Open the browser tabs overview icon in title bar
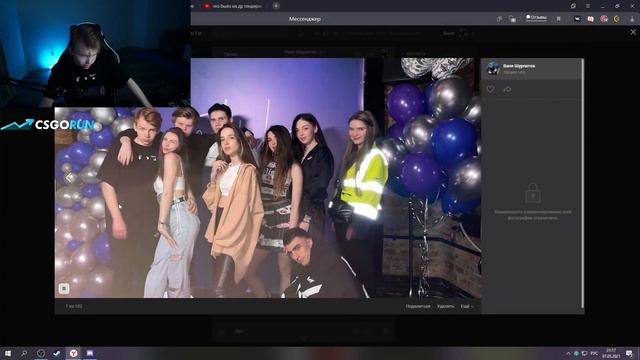Image resolution: width=640 pixels, height=360 pixels. click(x=573, y=6)
